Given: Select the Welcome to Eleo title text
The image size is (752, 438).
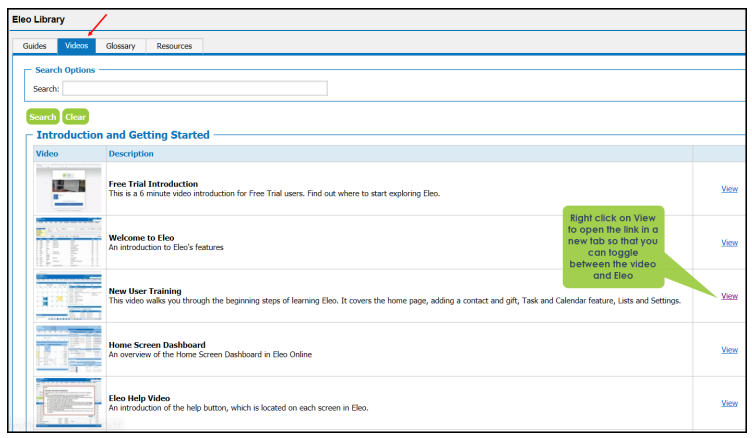Looking at the screenshot, I should [x=141, y=237].
